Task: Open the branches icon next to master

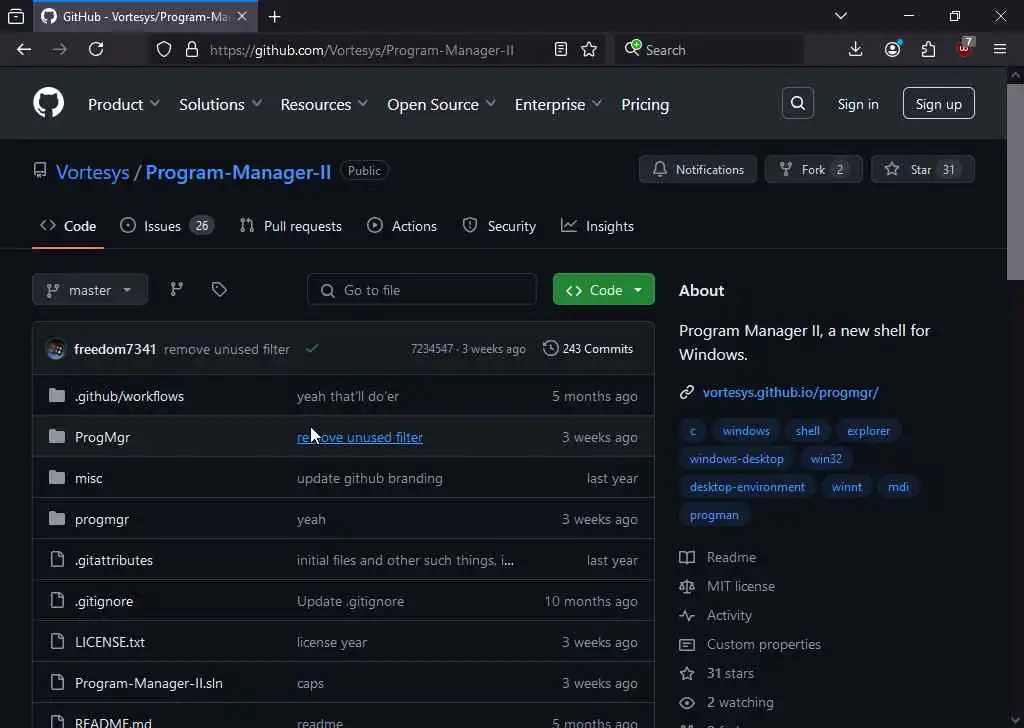Action: [176, 289]
